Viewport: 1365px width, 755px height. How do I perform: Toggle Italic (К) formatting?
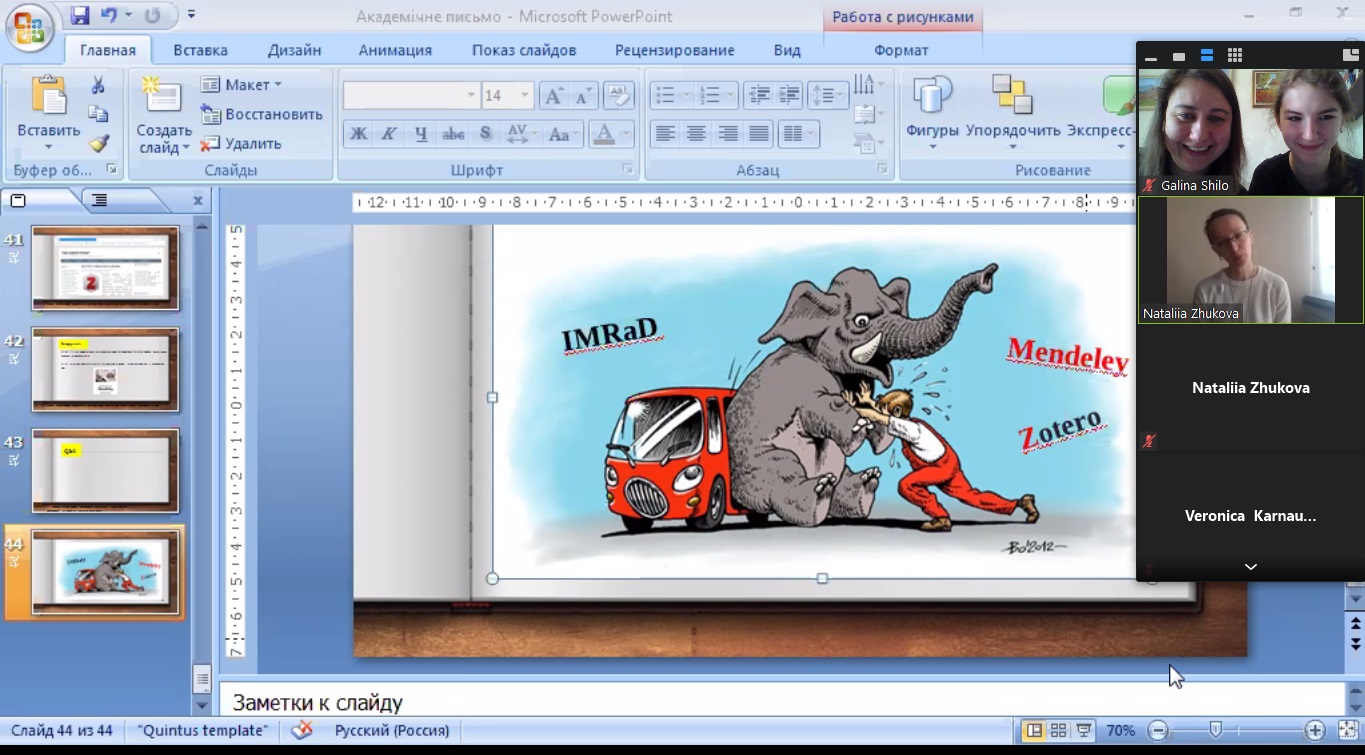[389, 134]
